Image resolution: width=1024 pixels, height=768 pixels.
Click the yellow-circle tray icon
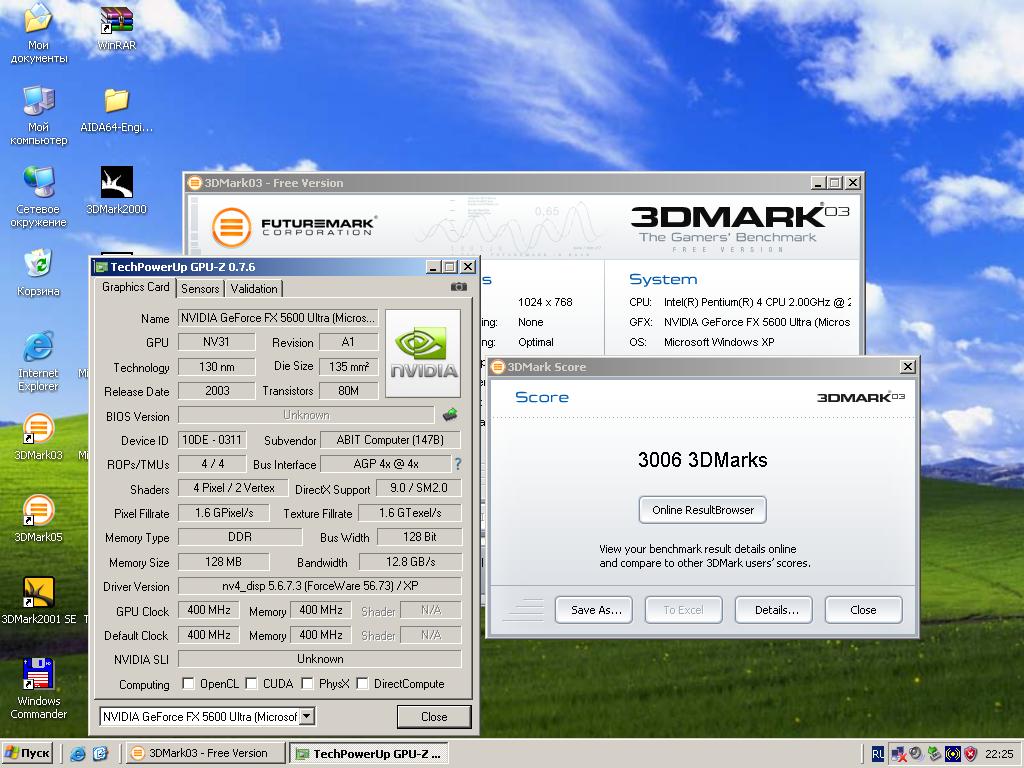point(953,754)
